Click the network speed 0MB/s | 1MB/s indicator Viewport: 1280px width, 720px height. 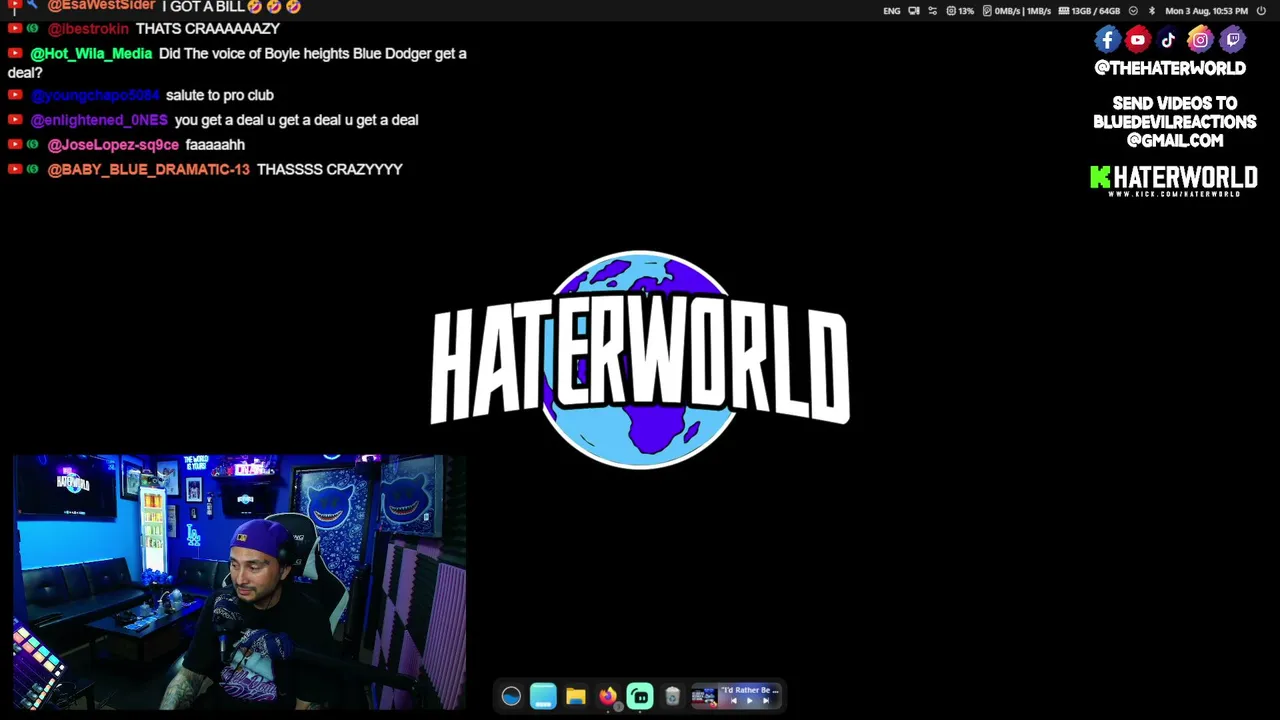tap(1017, 11)
